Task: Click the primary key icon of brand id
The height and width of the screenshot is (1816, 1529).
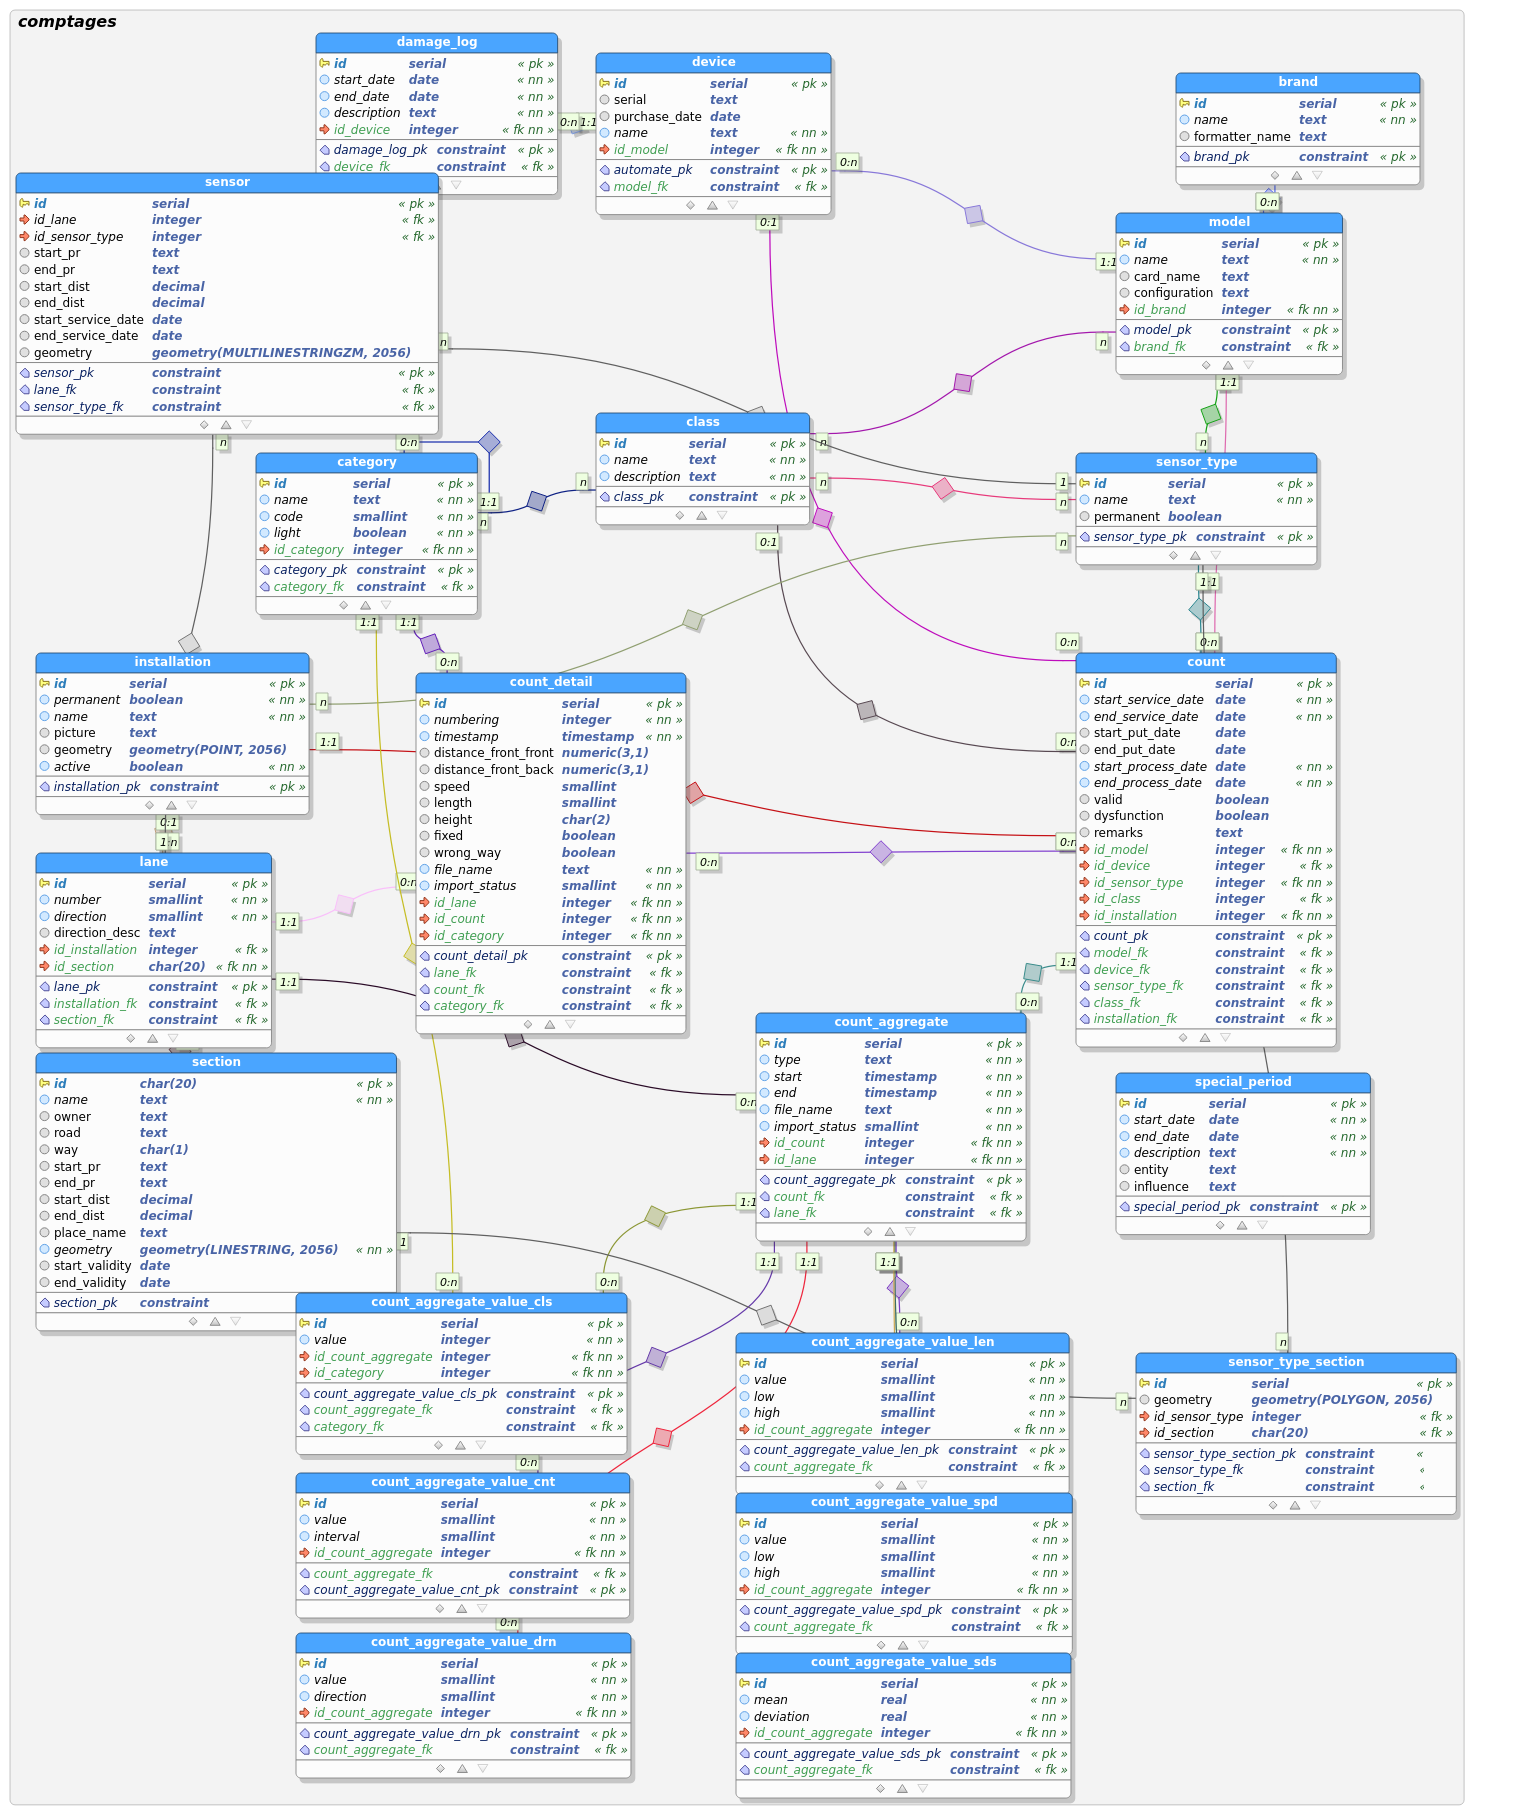Action: click(x=1184, y=103)
